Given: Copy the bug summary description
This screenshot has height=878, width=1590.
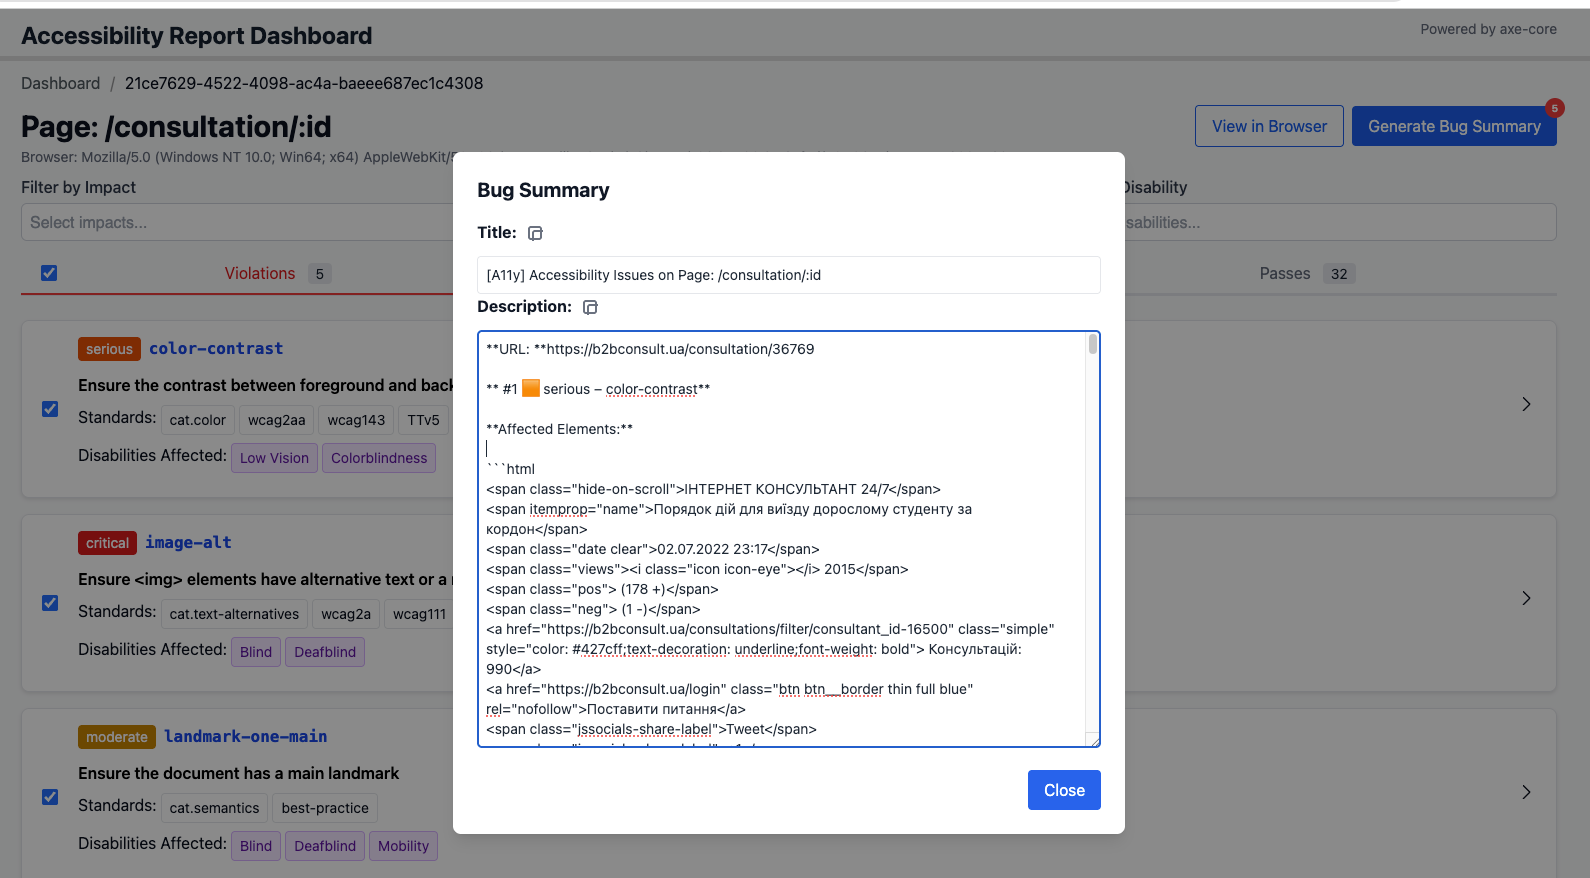Looking at the screenshot, I should click(590, 307).
